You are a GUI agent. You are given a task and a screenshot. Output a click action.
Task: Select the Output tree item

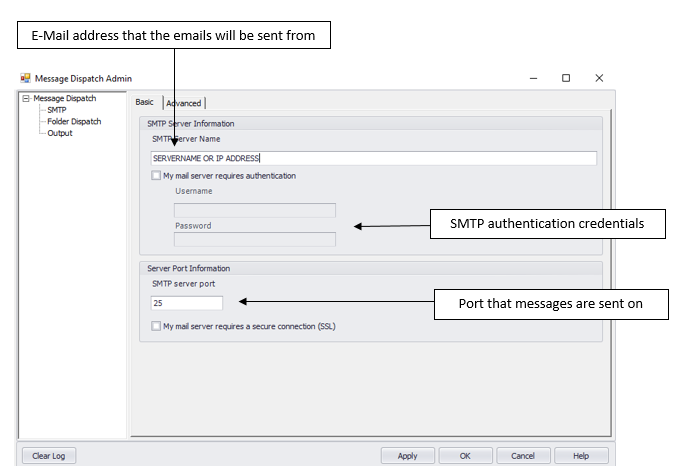(60, 133)
